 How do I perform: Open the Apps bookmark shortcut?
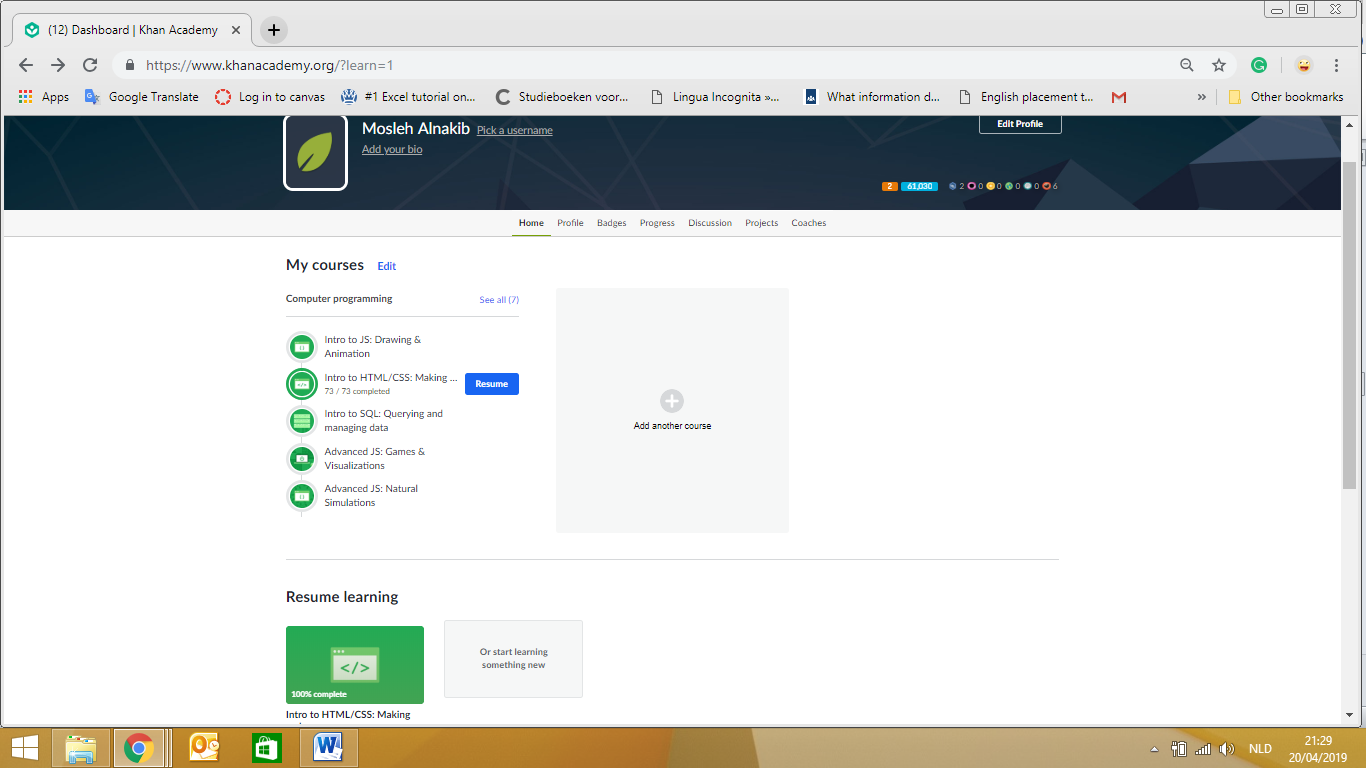44,97
